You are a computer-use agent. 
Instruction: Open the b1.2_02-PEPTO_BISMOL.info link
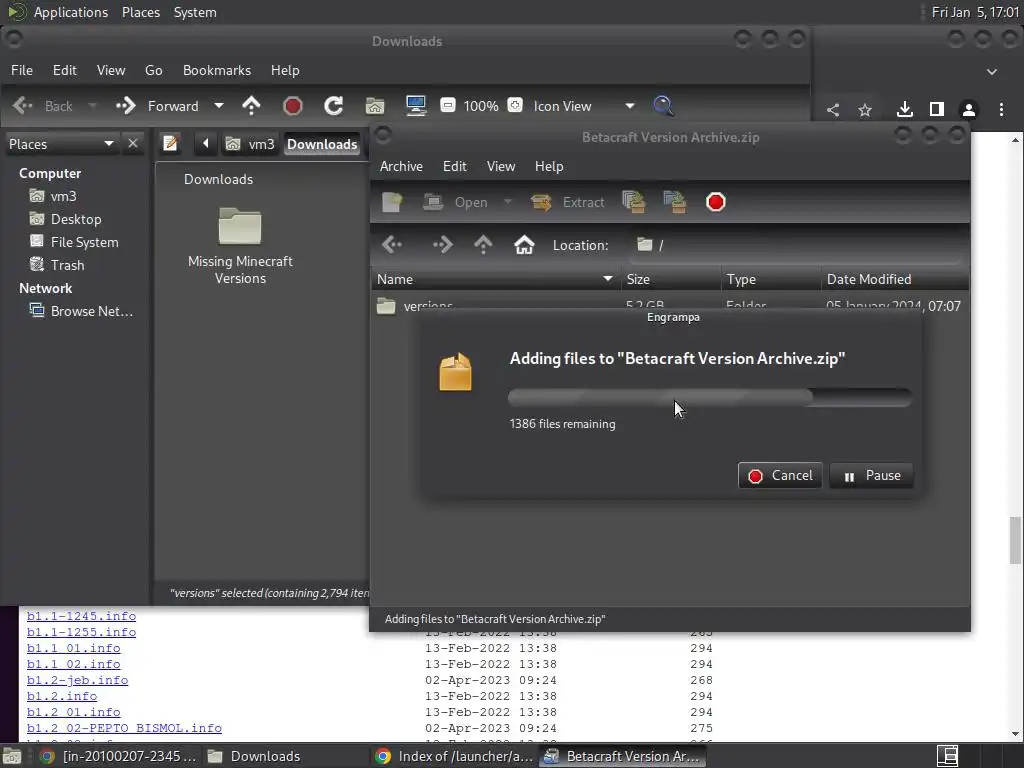(x=124, y=728)
